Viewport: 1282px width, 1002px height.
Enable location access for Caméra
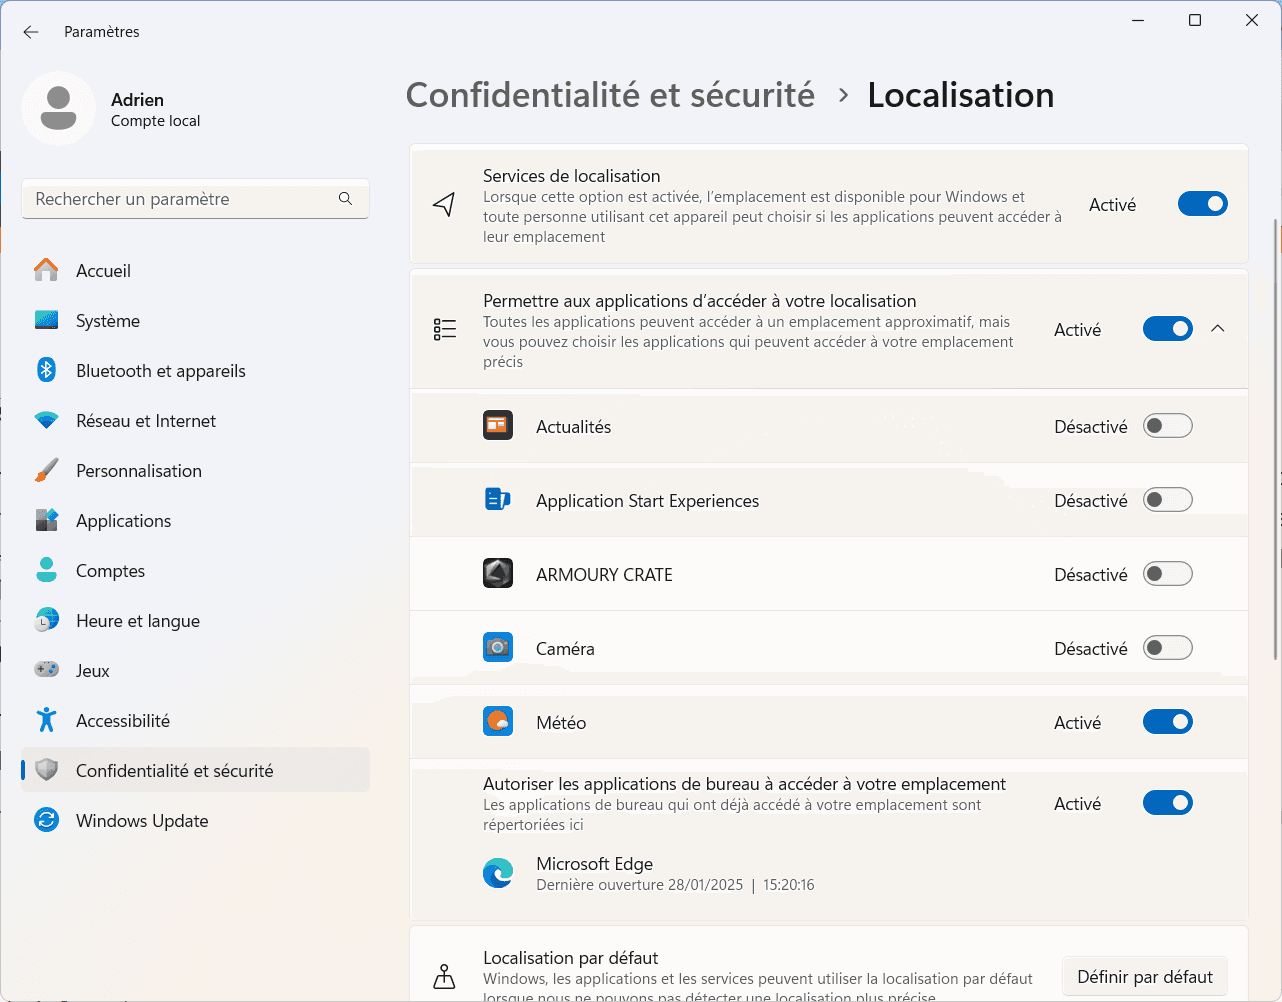[1168, 648]
